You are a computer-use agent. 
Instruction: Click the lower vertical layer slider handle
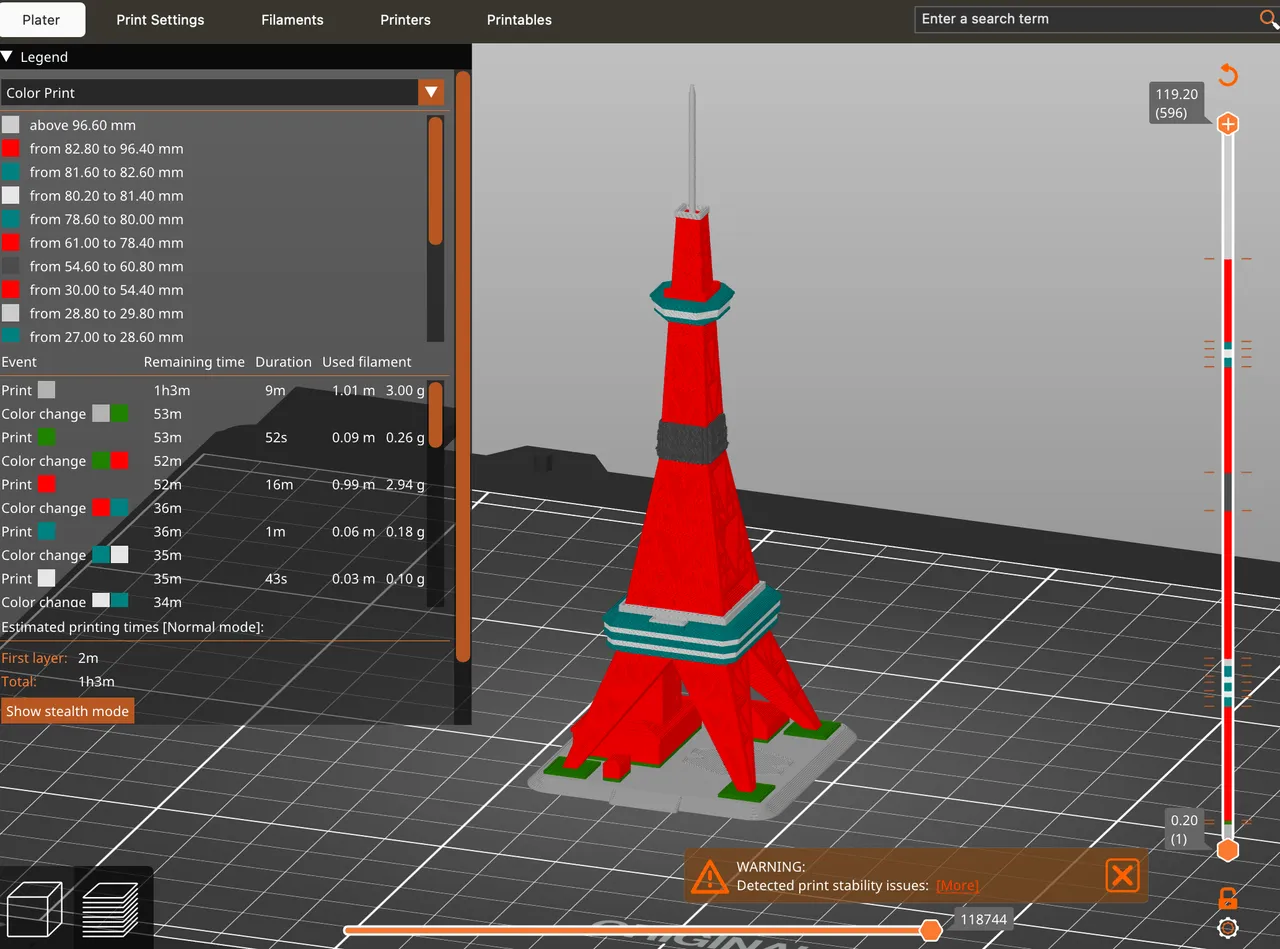1228,850
